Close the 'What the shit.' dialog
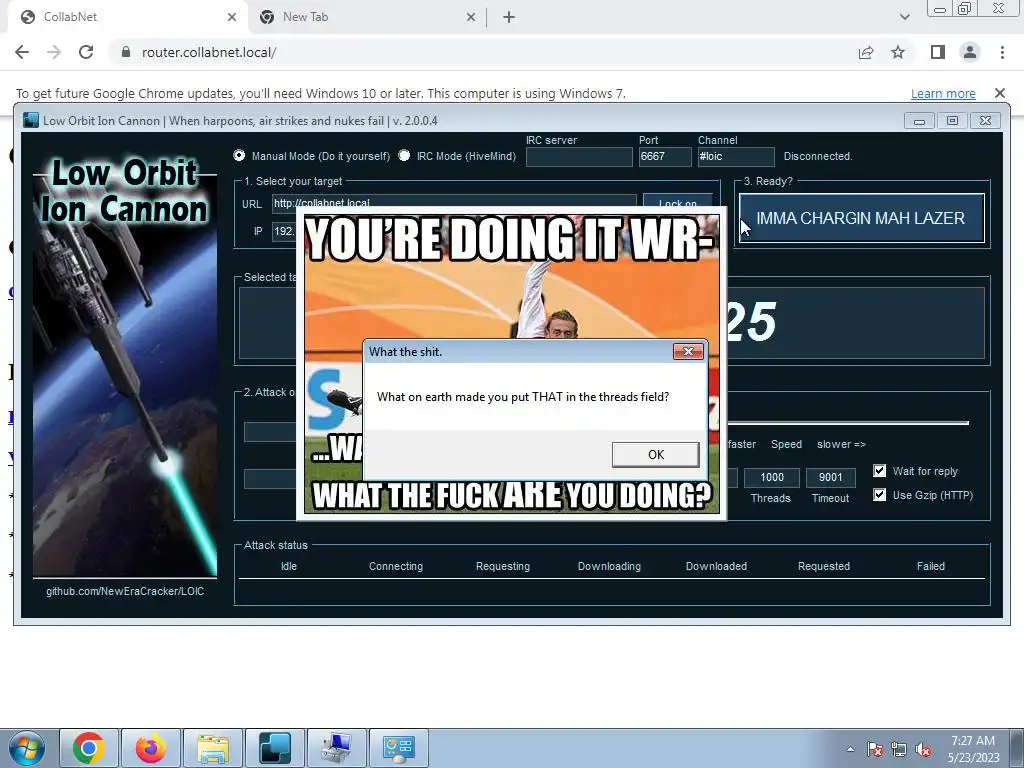 [x=688, y=351]
